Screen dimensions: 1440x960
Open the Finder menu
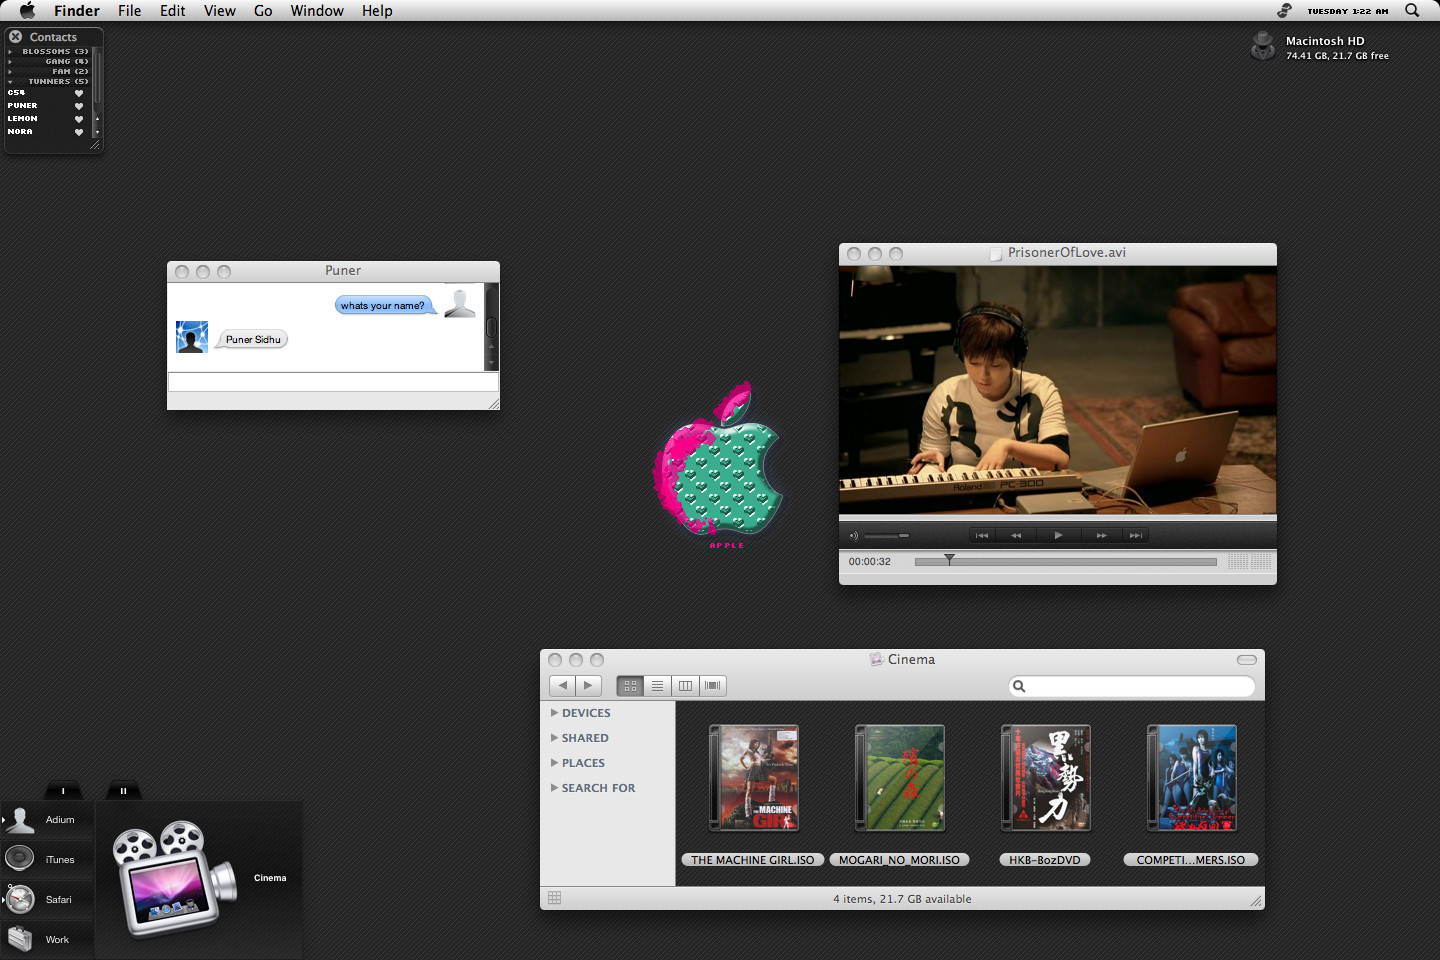tap(77, 10)
